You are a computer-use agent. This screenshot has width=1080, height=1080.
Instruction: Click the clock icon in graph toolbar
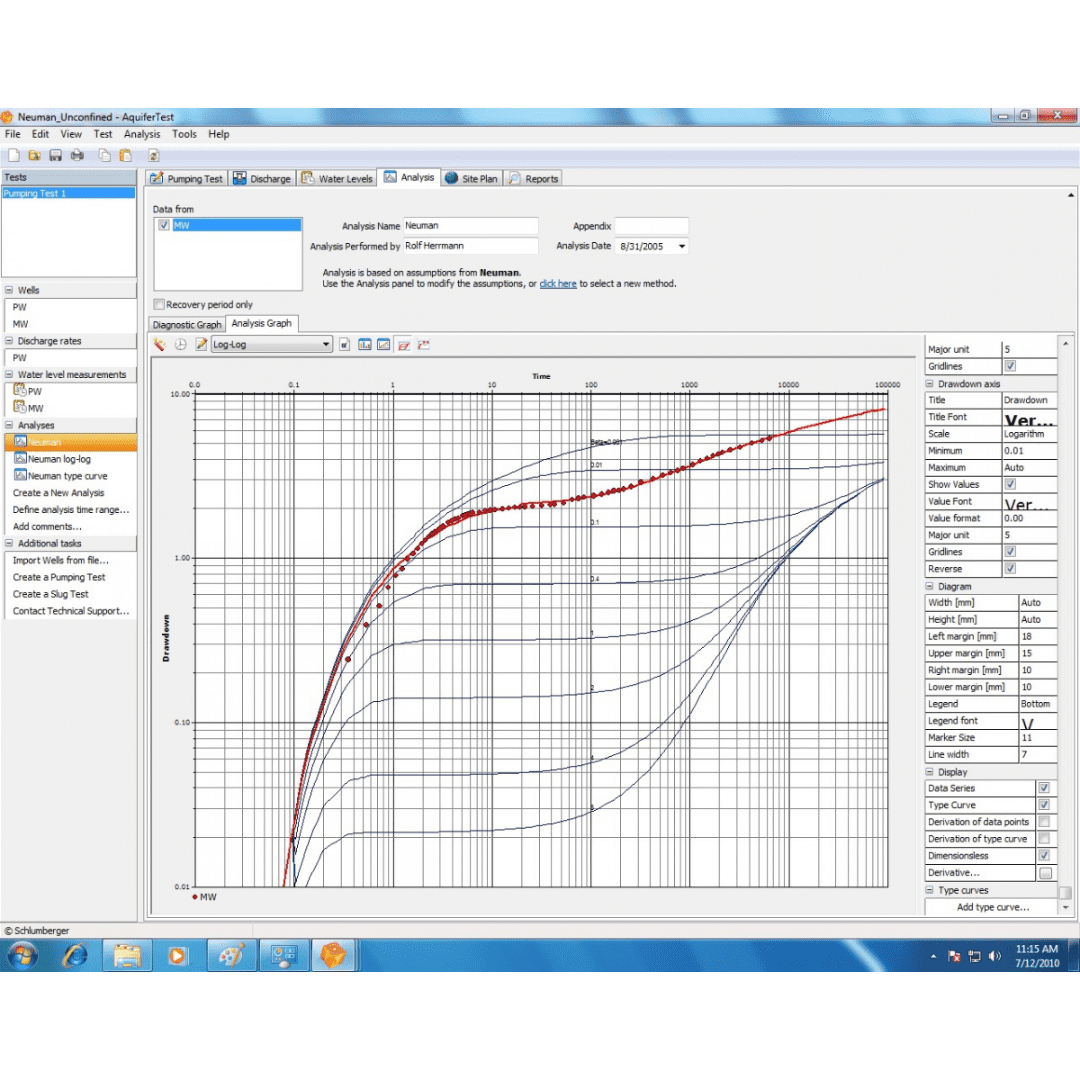[181, 344]
